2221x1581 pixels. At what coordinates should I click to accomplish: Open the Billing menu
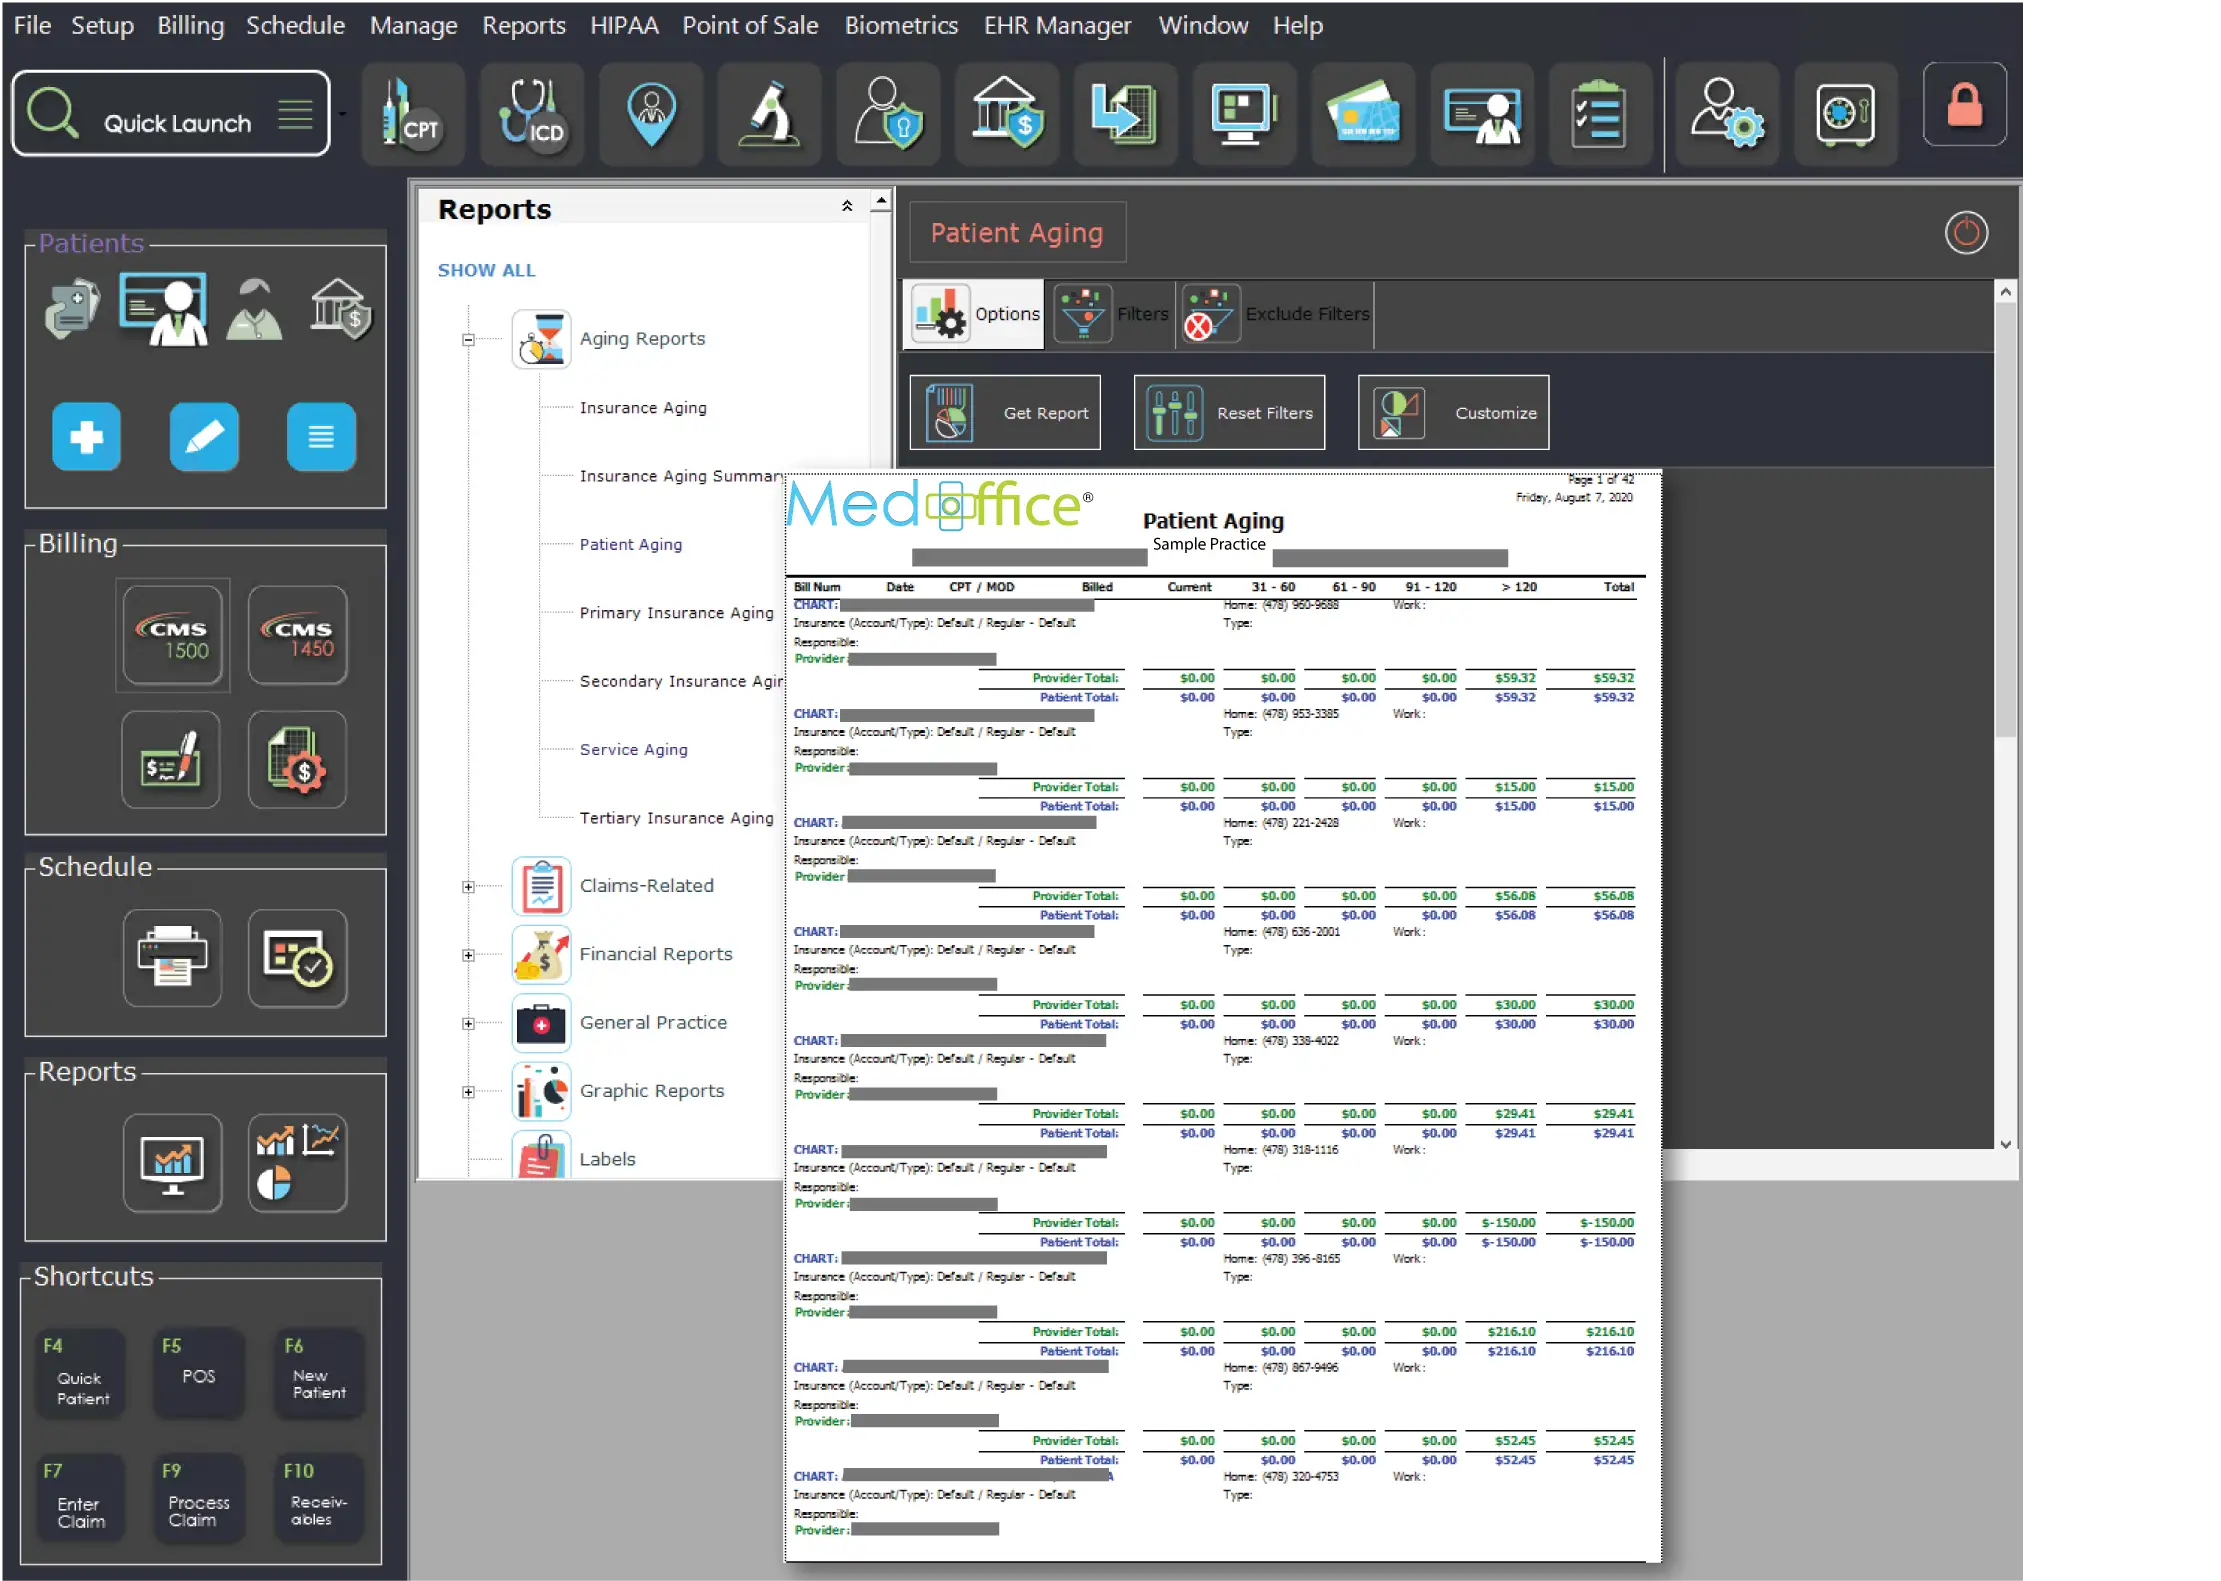pyautogui.click(x=190, y=25)
